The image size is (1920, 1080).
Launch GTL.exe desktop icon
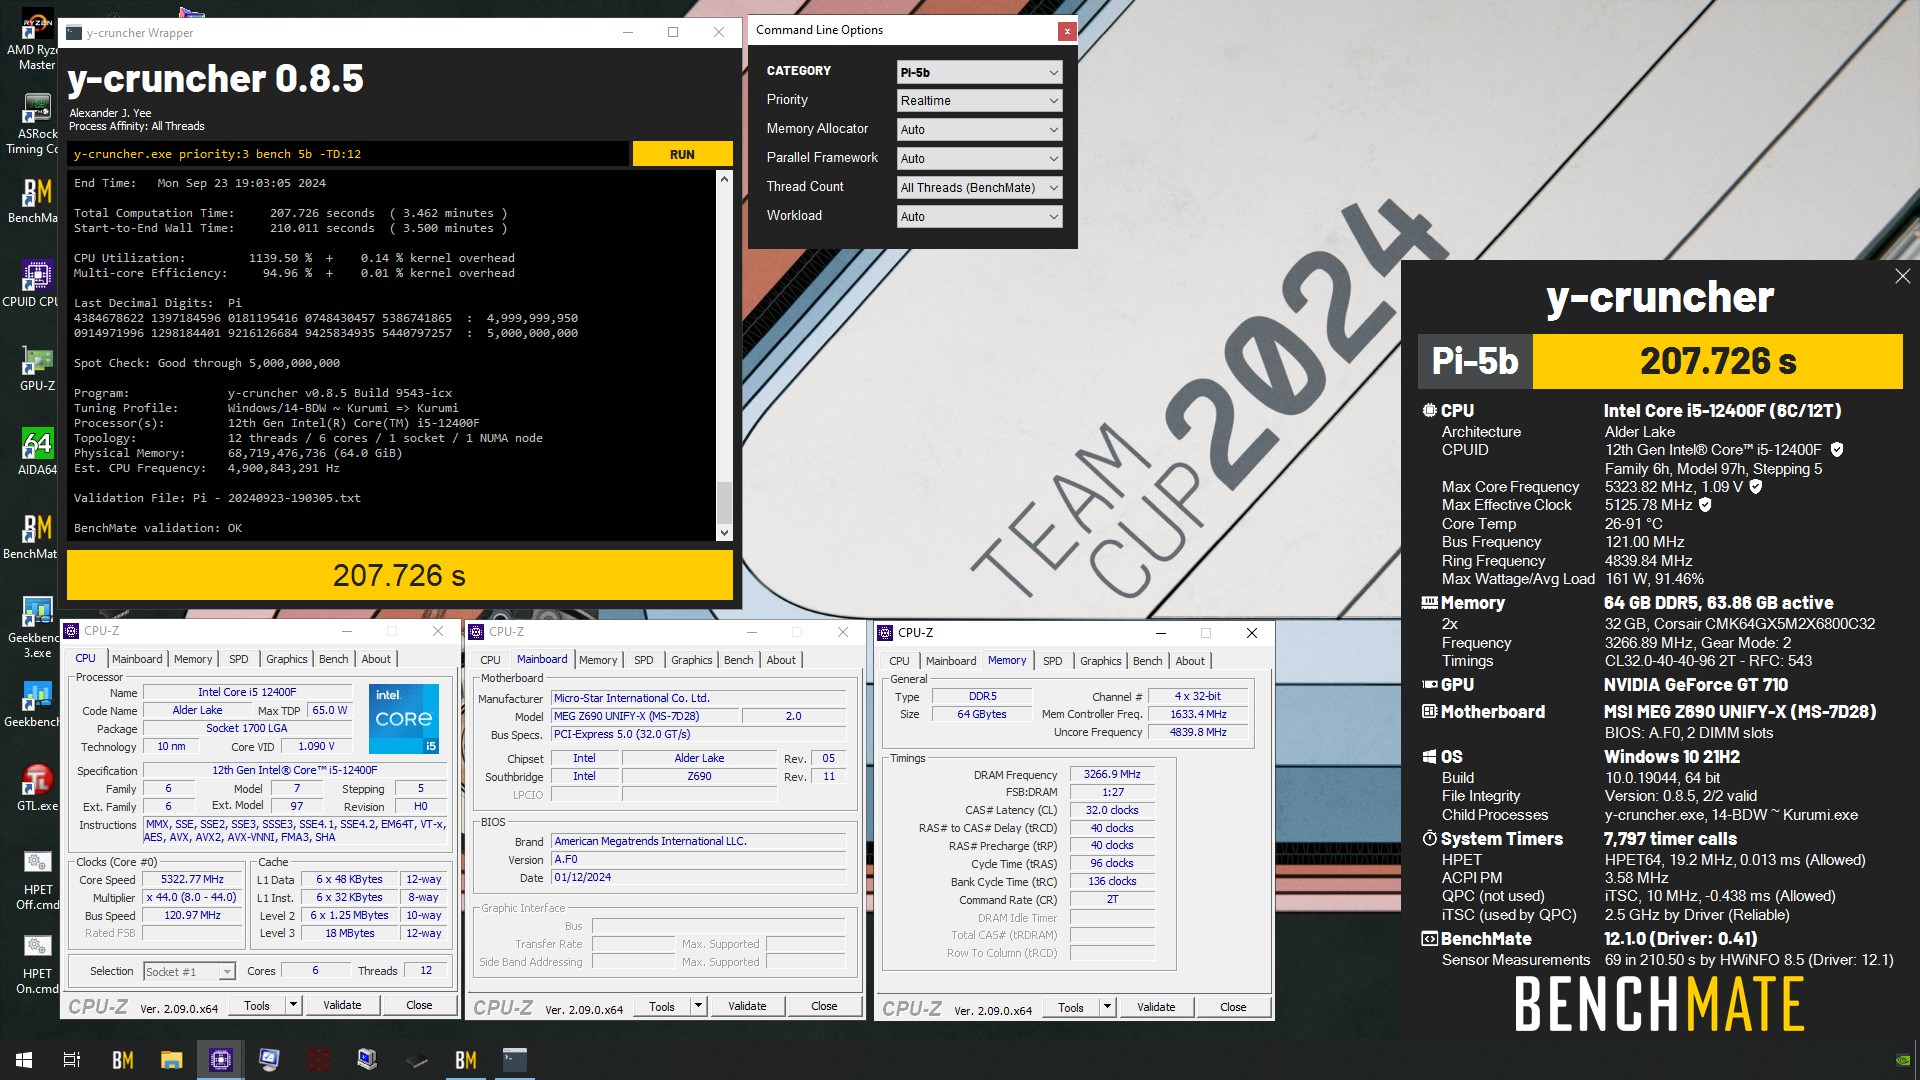36,788
